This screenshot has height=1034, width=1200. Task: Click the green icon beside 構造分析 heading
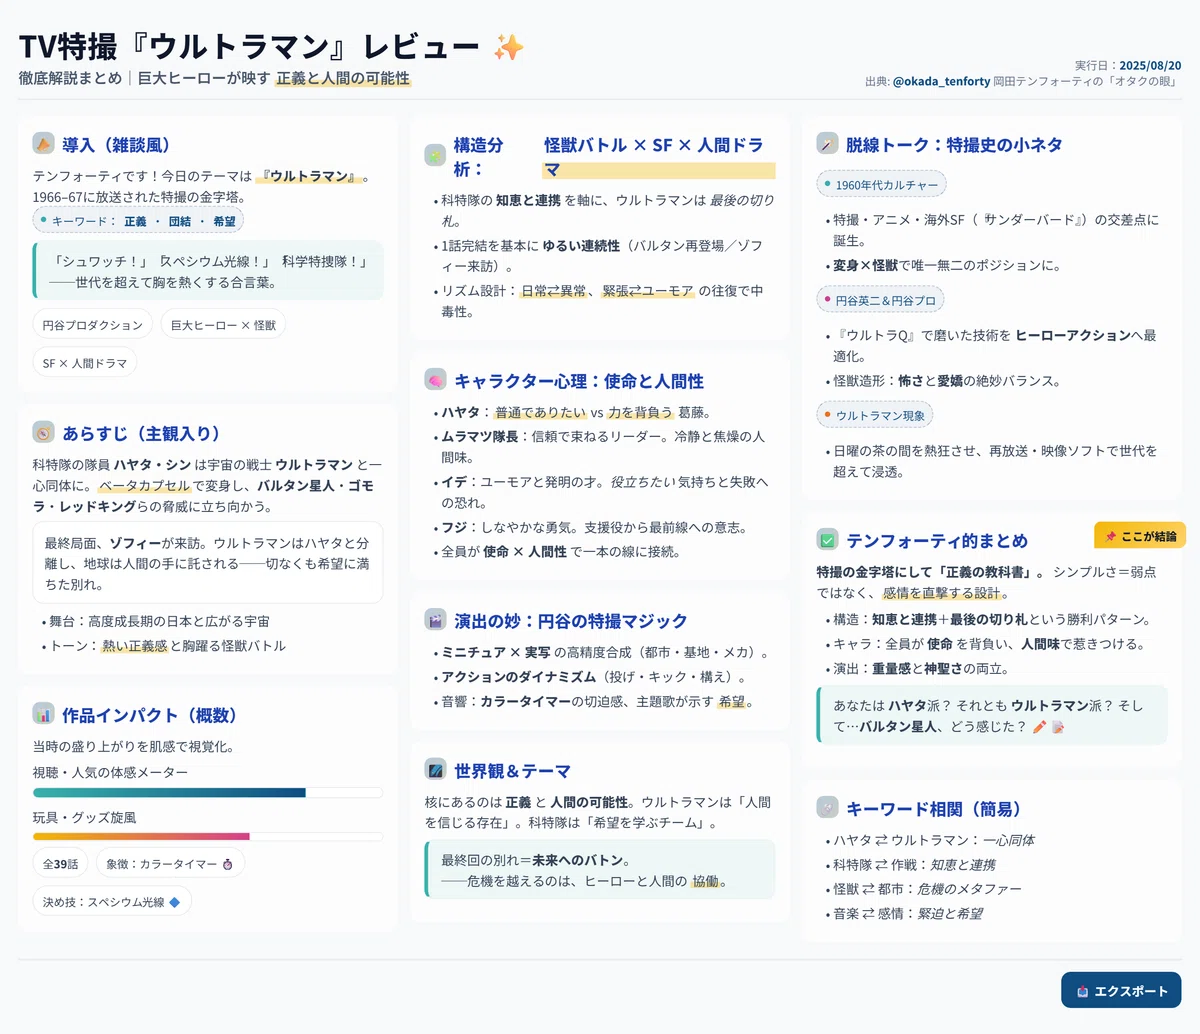[435, 156]
